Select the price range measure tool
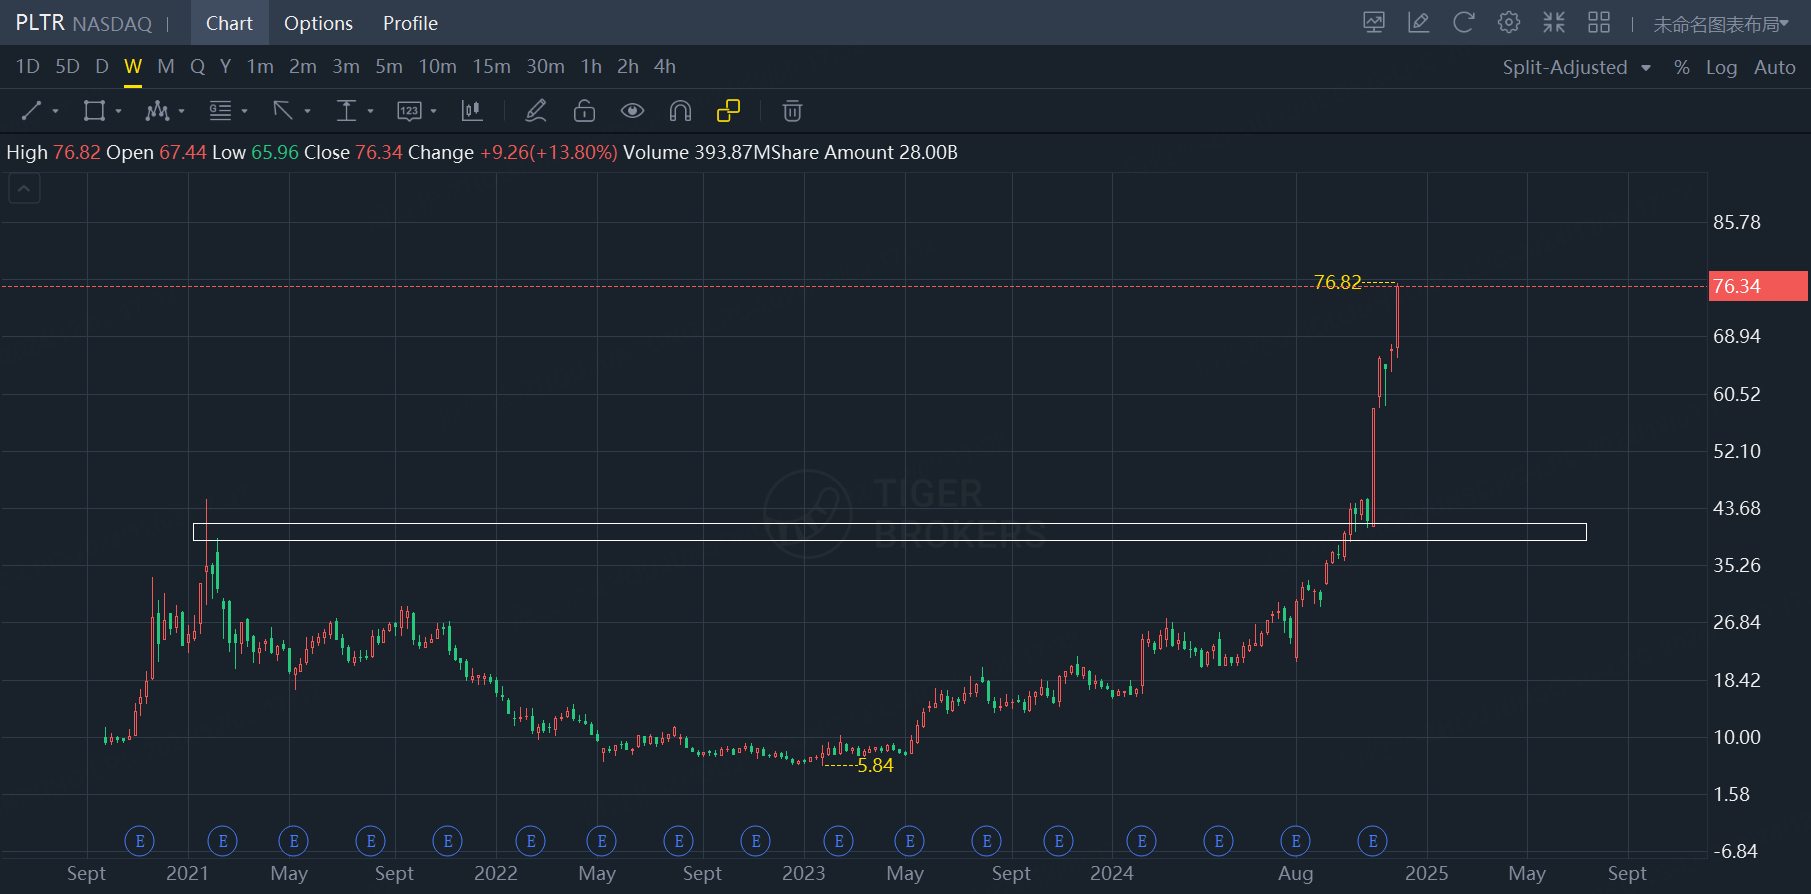The height and width of the screenshot is (894, 1811). tap(346, 111)
